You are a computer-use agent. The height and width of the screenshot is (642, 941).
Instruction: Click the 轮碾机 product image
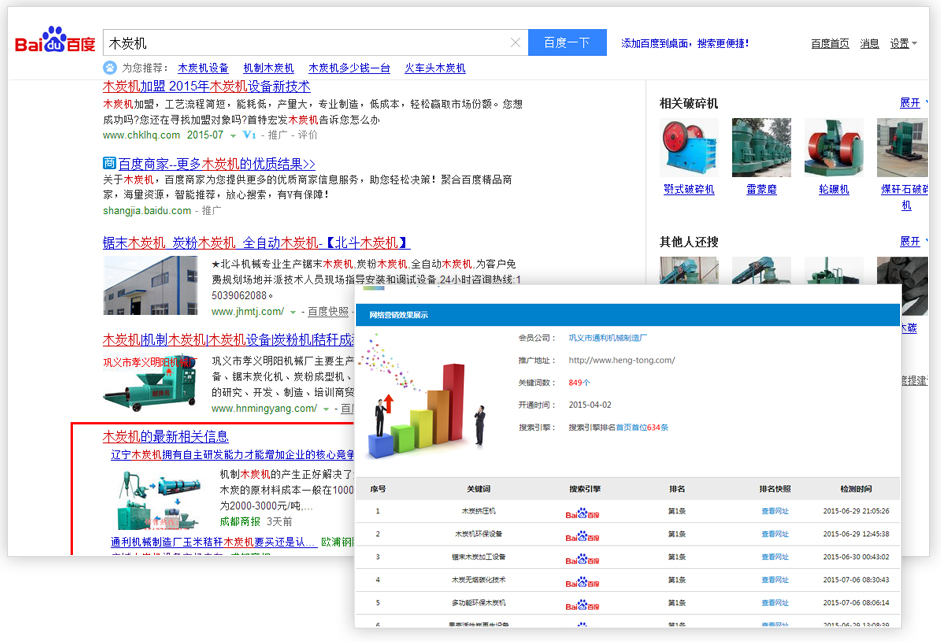click(834, 148)
